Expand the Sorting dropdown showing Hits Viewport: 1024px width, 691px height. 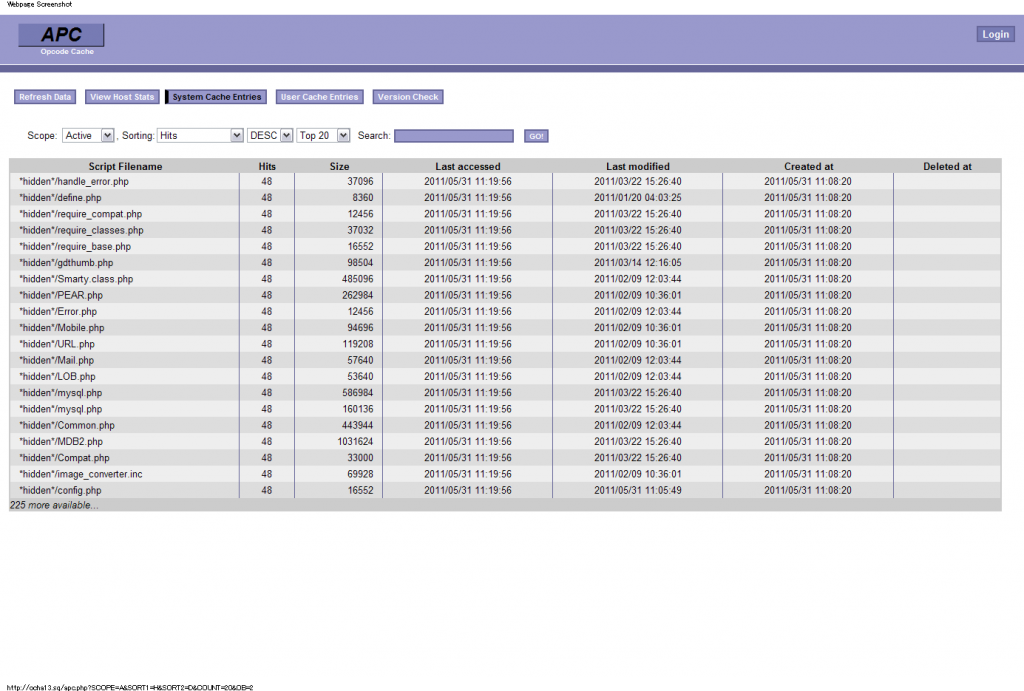[200, 135]
